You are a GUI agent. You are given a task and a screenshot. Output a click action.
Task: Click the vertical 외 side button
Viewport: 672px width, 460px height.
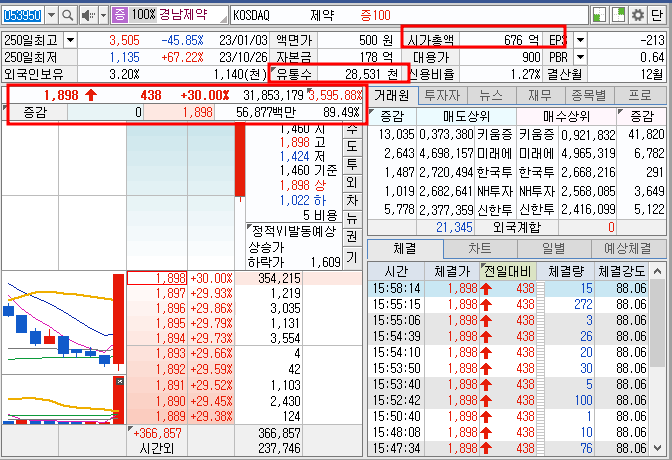[352, 183]
